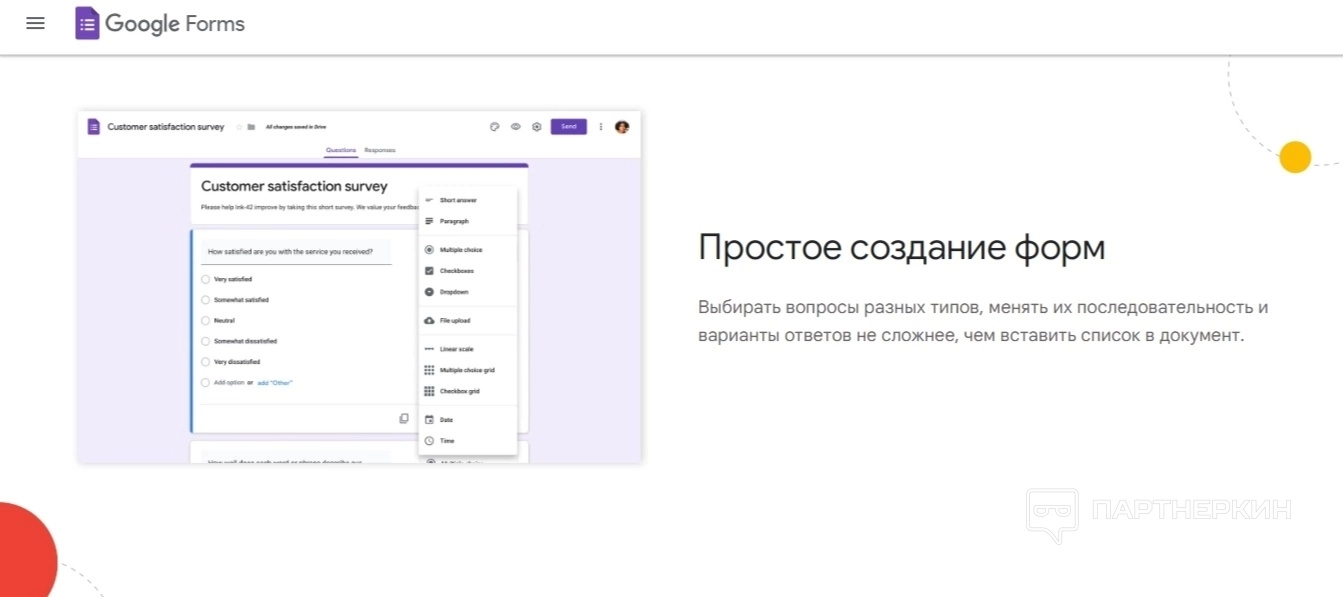Image resolution: width=1343 pixels, height=597 pixels.
Task: Click the Google Forms wordmark text
Action: [x=175, y=24]
